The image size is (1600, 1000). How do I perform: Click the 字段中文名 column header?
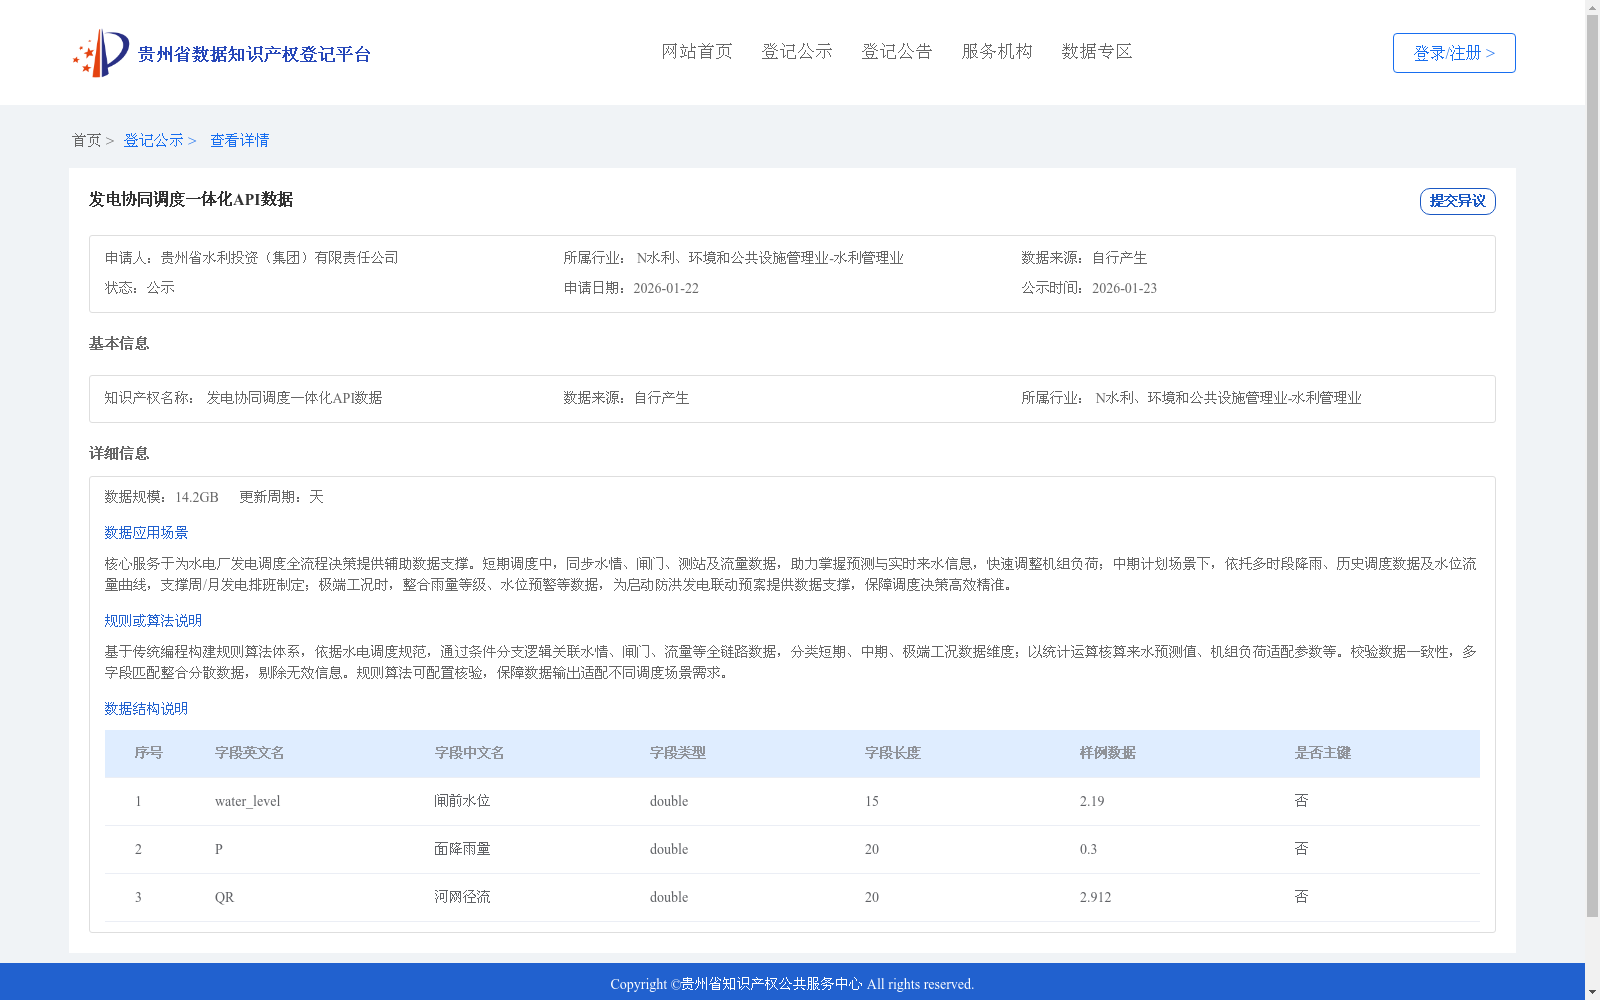pos(470,753)
